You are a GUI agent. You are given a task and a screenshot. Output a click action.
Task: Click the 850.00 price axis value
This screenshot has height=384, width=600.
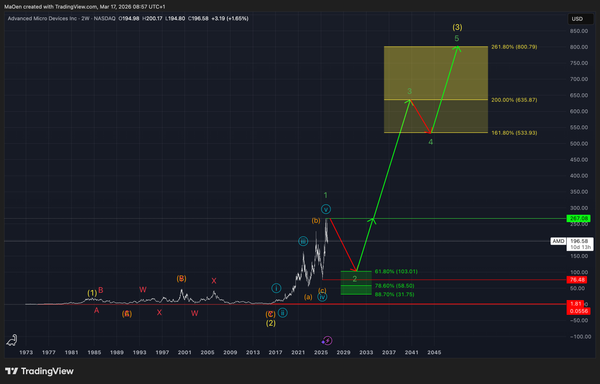pos(579,31)
